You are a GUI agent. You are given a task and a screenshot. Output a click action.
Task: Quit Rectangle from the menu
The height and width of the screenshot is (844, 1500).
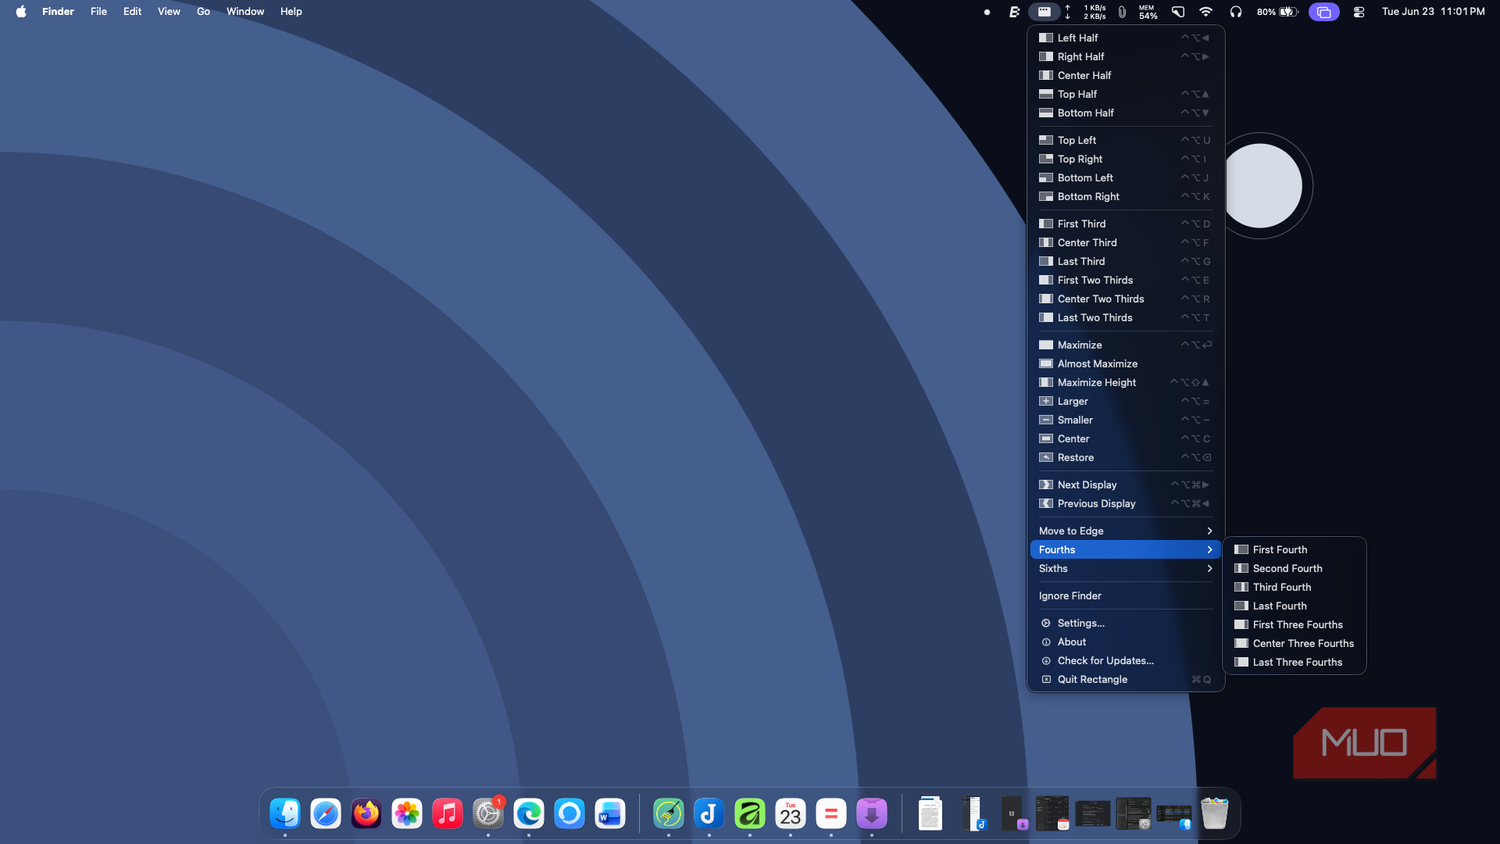coord(1126,680)
